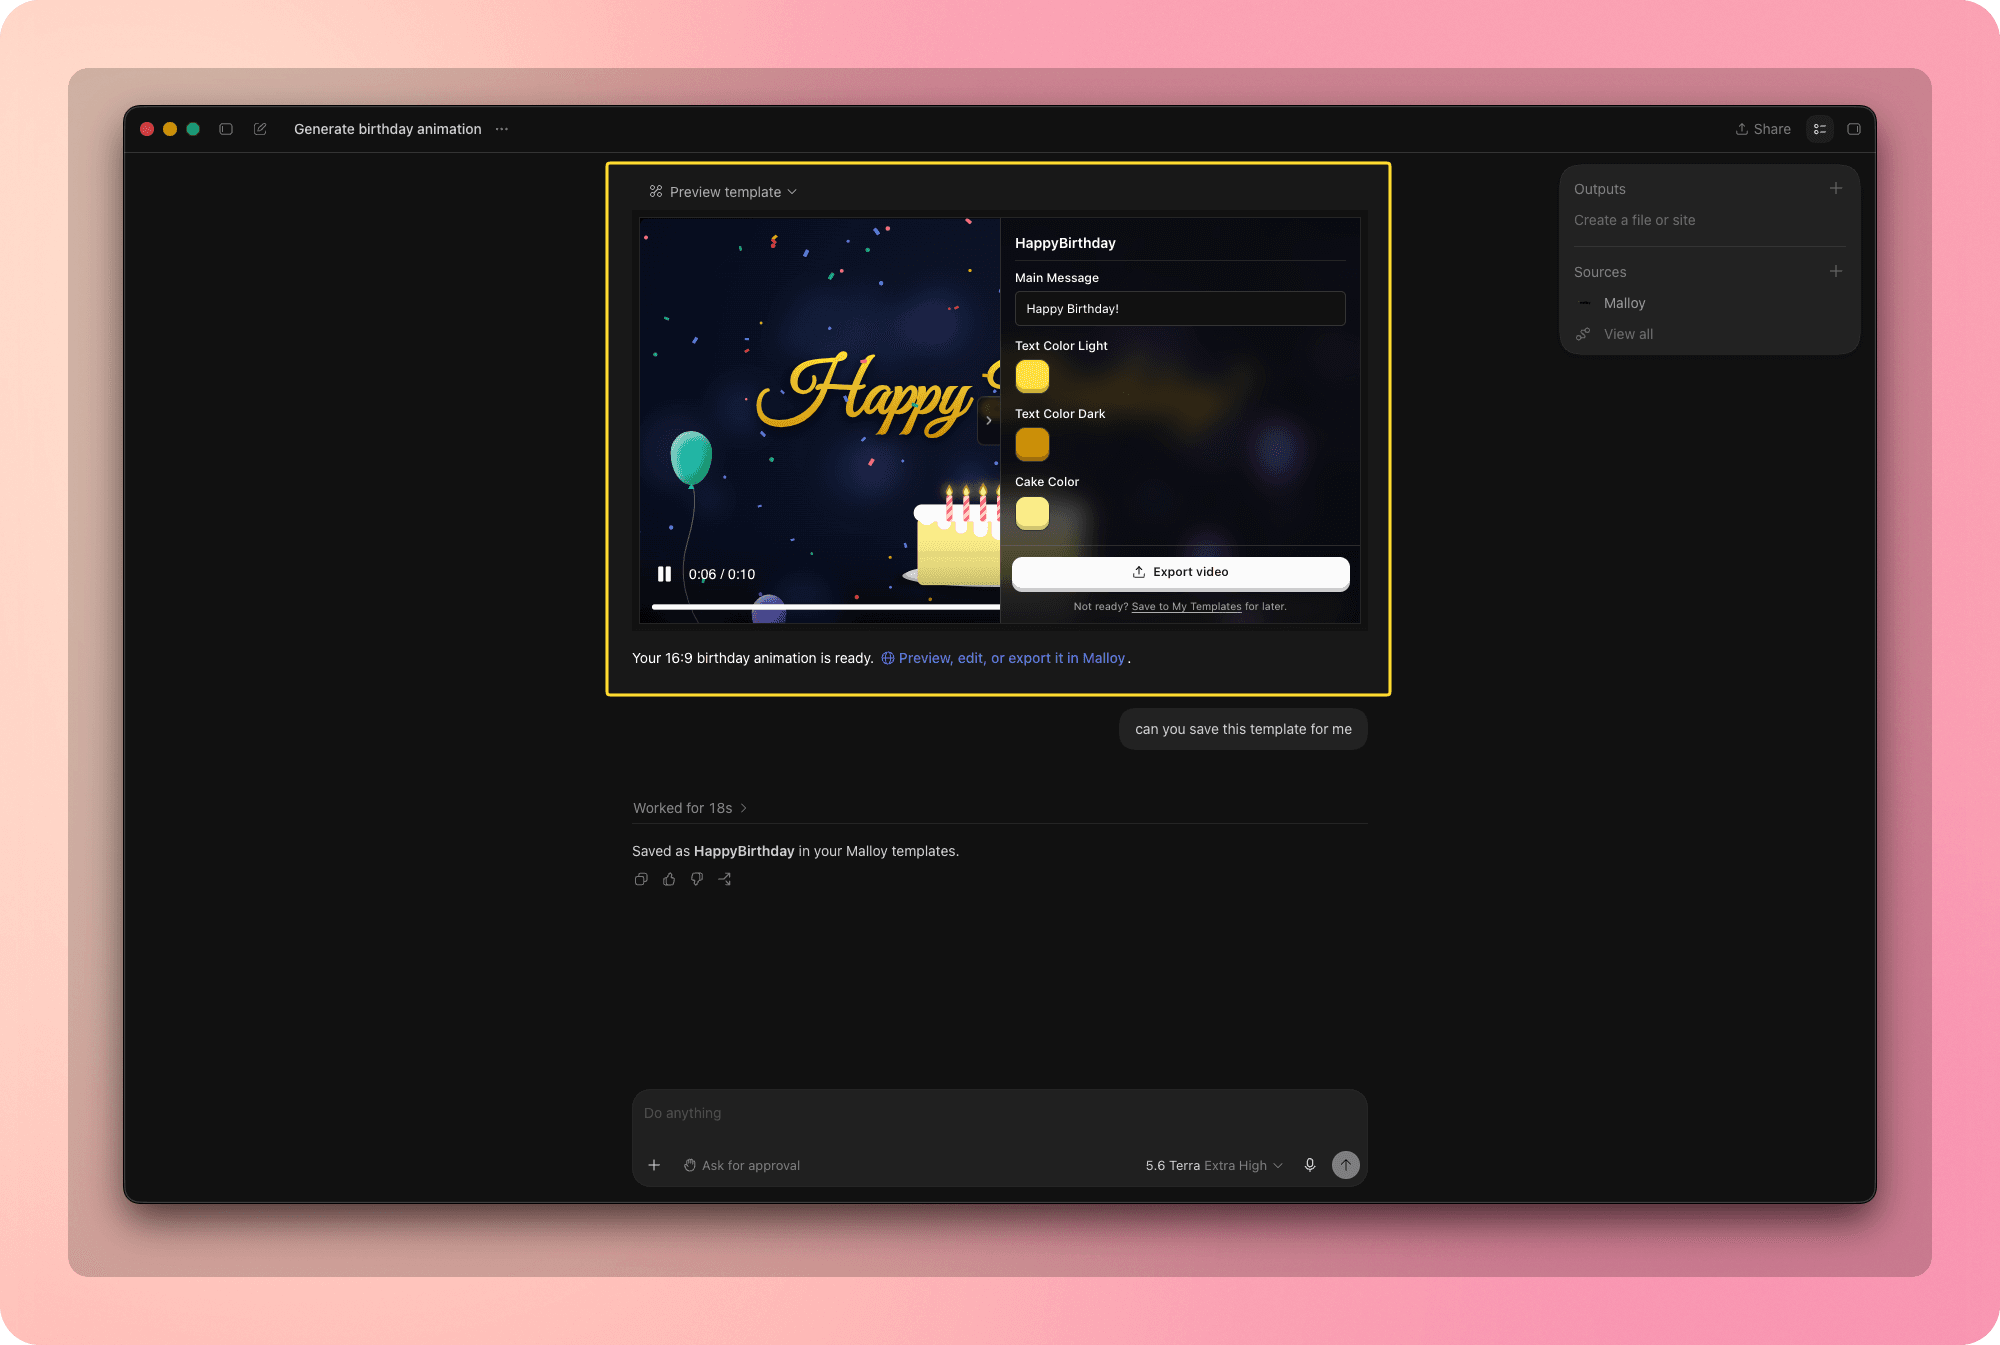Expand the Worked for 18s details
The height and width of the screenshot is (1345, 2000).
[690, 808]
